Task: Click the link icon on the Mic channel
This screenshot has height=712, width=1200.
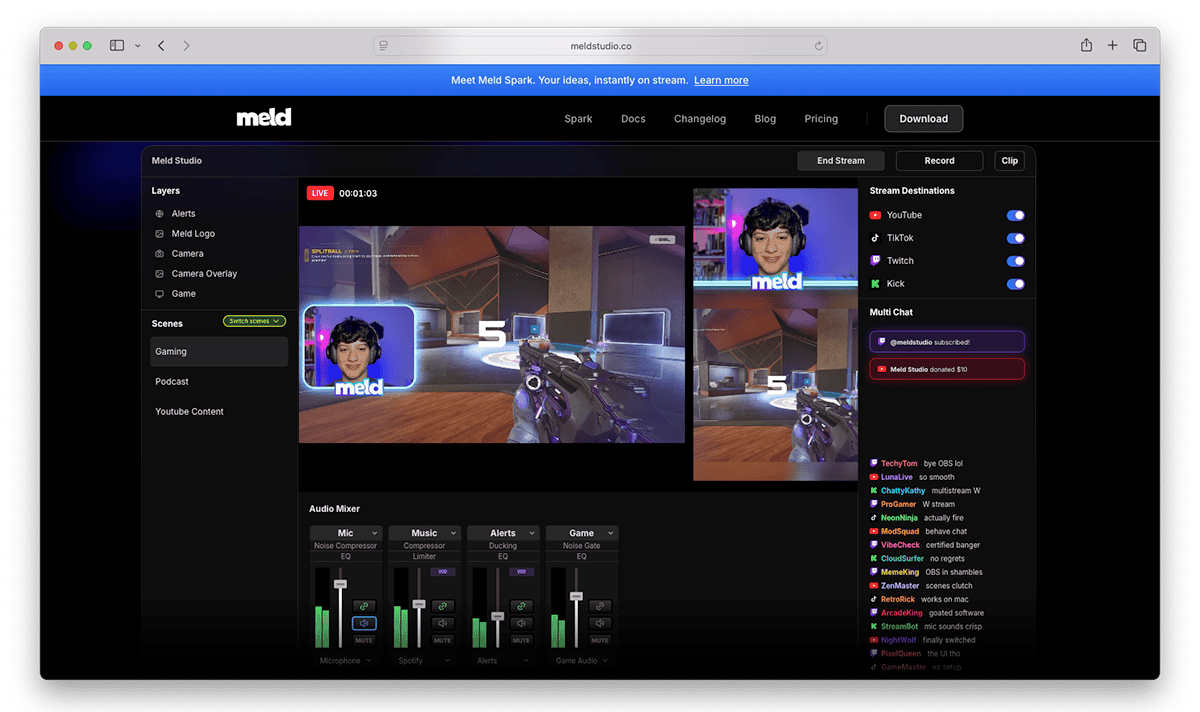Action: pos(364,606)
